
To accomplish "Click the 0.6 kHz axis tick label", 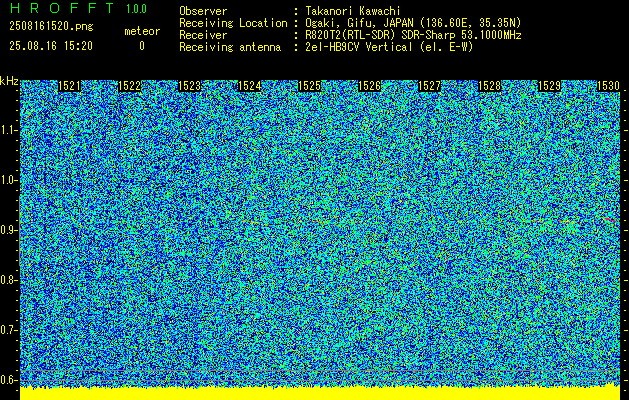I will coord(9,380).
